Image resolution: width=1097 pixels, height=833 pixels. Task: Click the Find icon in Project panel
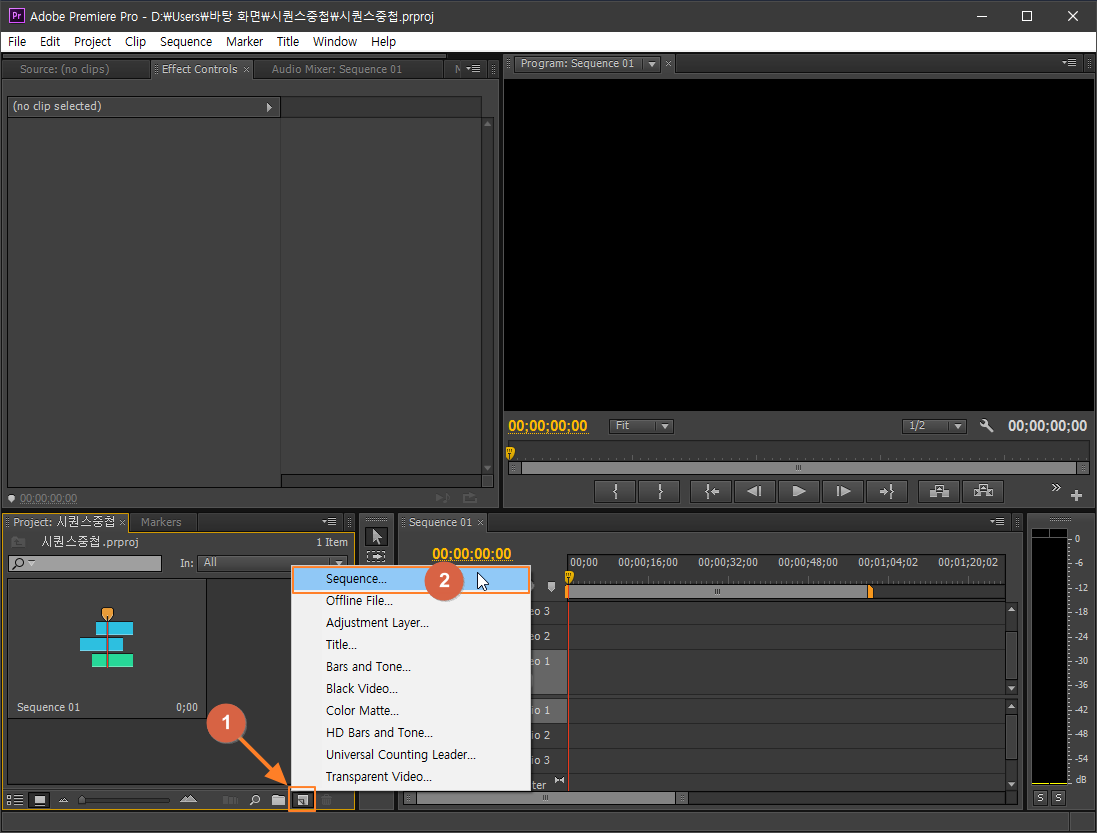pos(255,800)
